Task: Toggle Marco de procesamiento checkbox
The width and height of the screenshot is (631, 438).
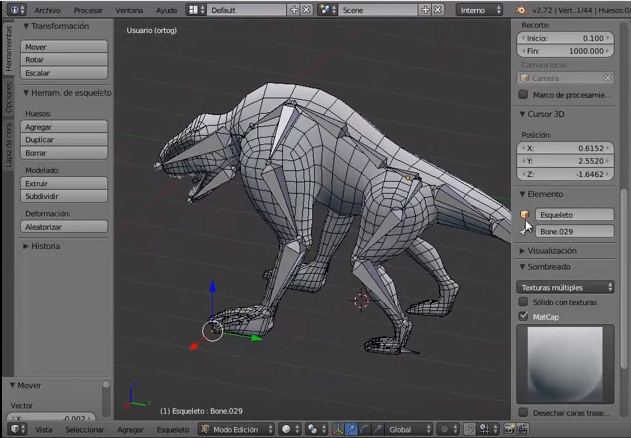Action: point(523,95)
